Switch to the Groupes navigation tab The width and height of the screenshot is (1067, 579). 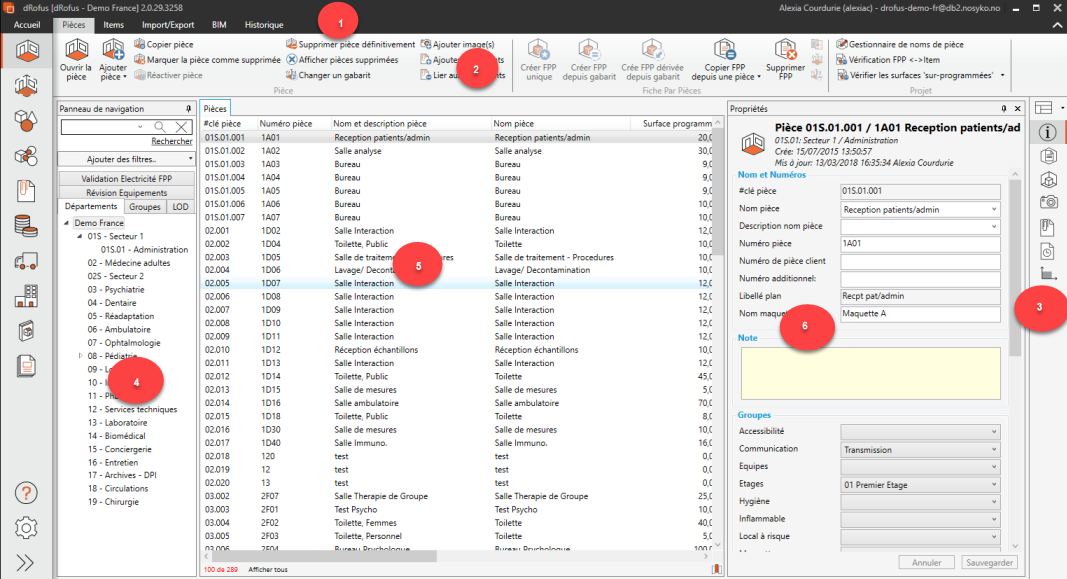click(145, 207)
